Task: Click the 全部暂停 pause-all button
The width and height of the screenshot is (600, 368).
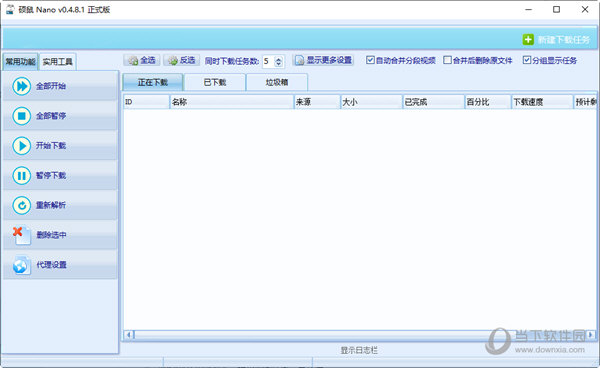Action: (x=60, y=116)
